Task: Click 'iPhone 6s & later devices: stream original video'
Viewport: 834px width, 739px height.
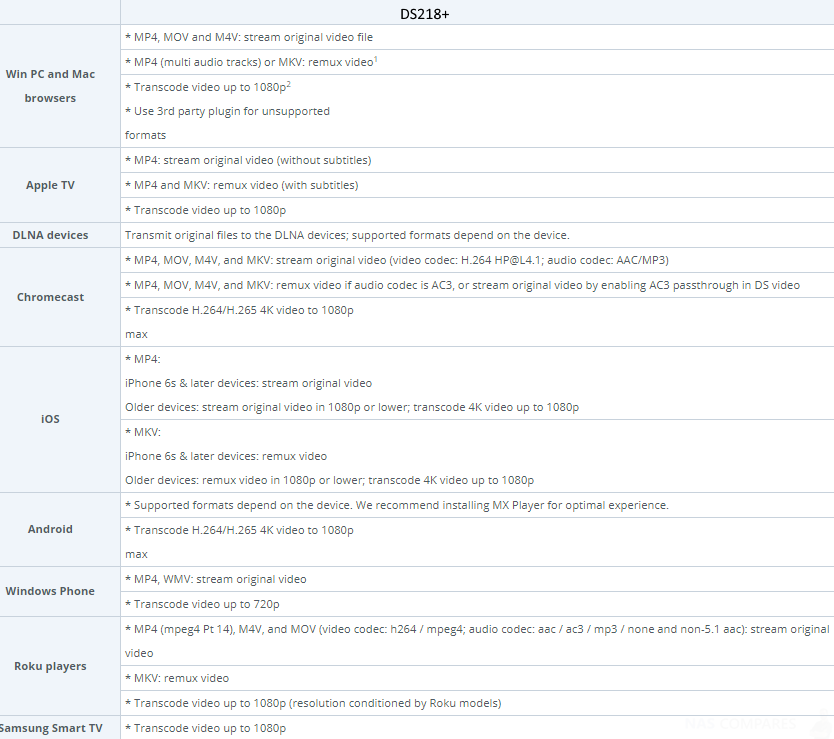Action: [248, 383]
